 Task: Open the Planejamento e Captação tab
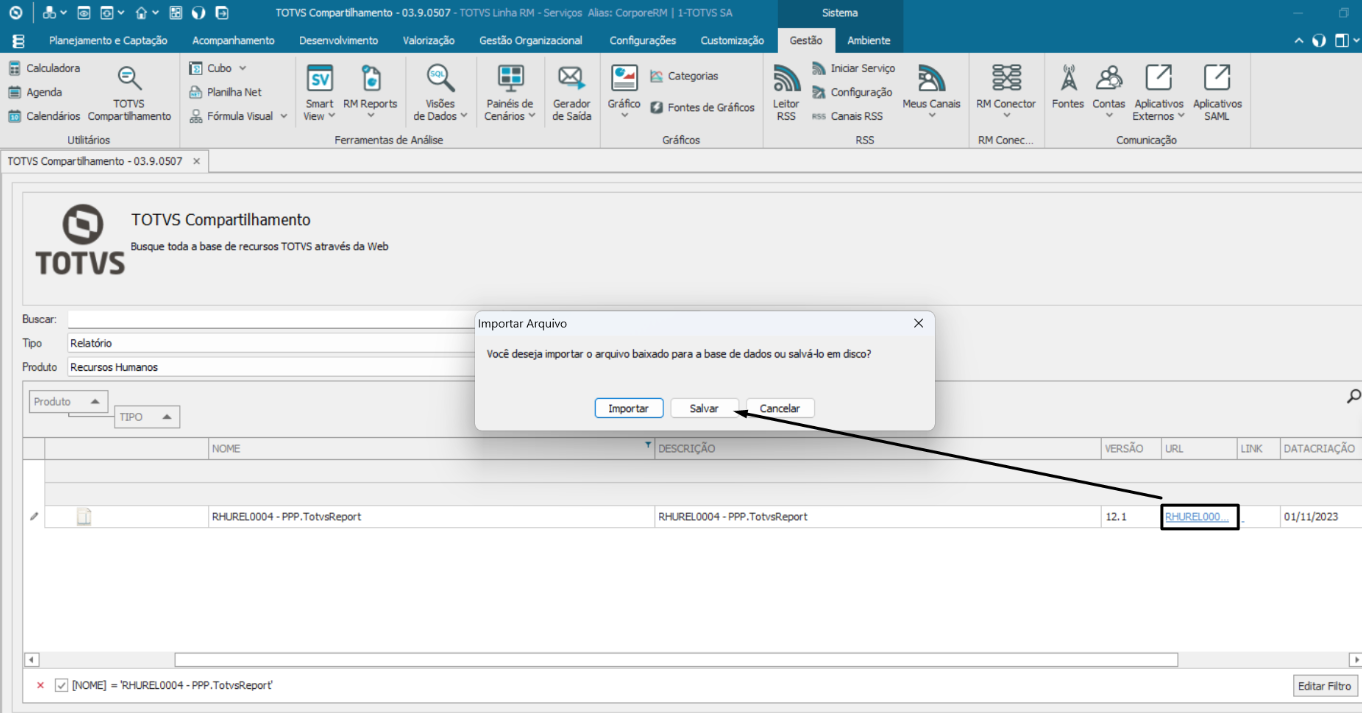point(108,41)
